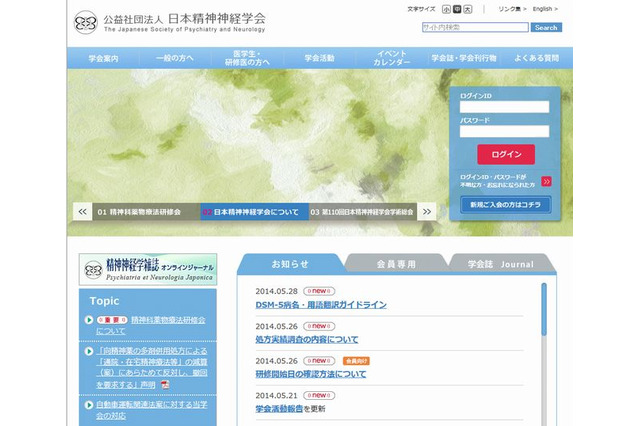The width and height of the screenshot is (640, 426).
Task: Click 会員向け orange tag on news item
Action: [356, 361]
